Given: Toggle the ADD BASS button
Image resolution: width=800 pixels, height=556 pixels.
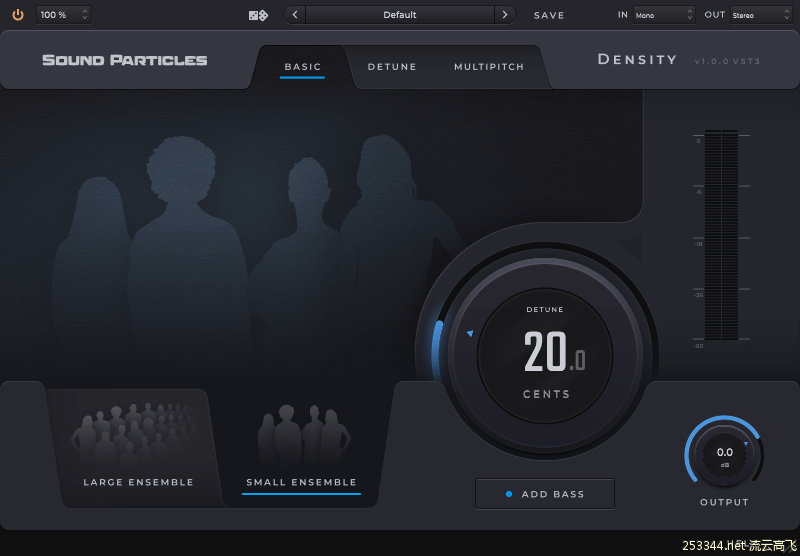Looking at the screenshot, I should click(545, 494).
